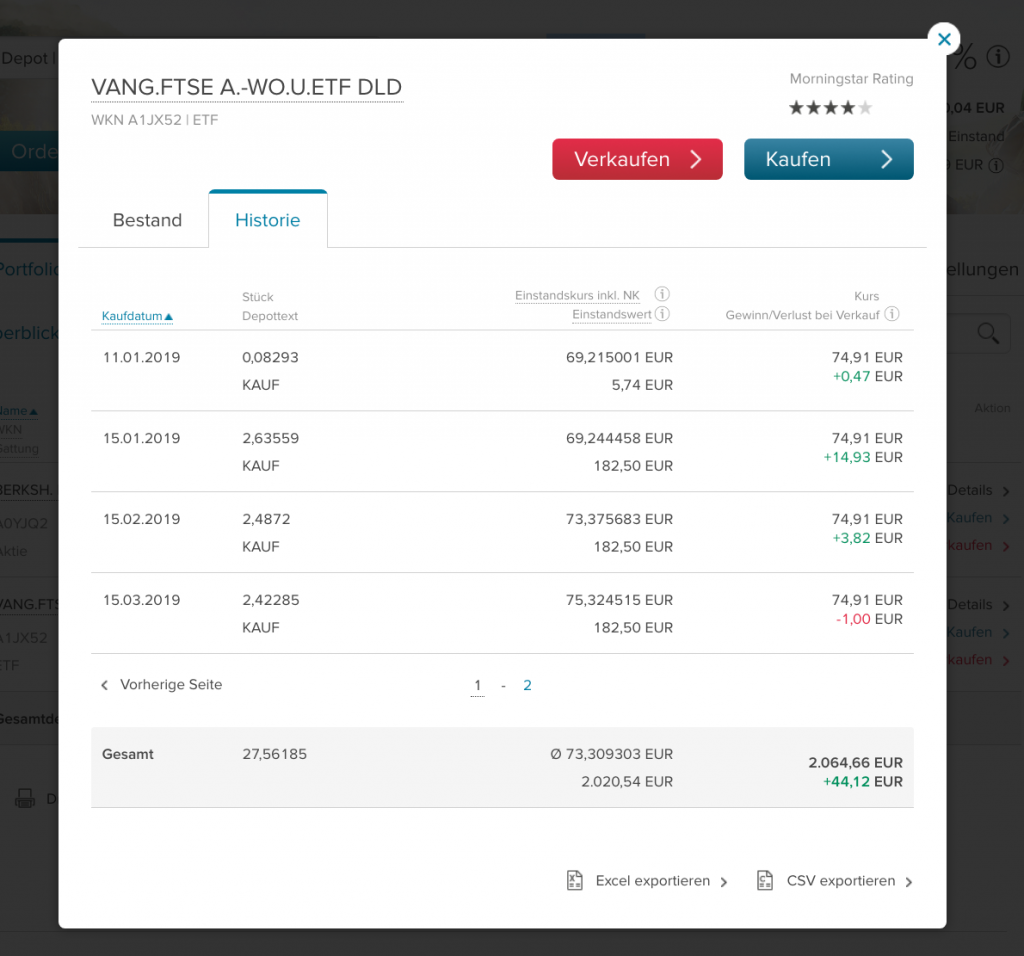Image resolution: width=1024 pixels, height=956 pixels.
Task: Select the gain value +14,93 EUR
Action: click(863, 458)
